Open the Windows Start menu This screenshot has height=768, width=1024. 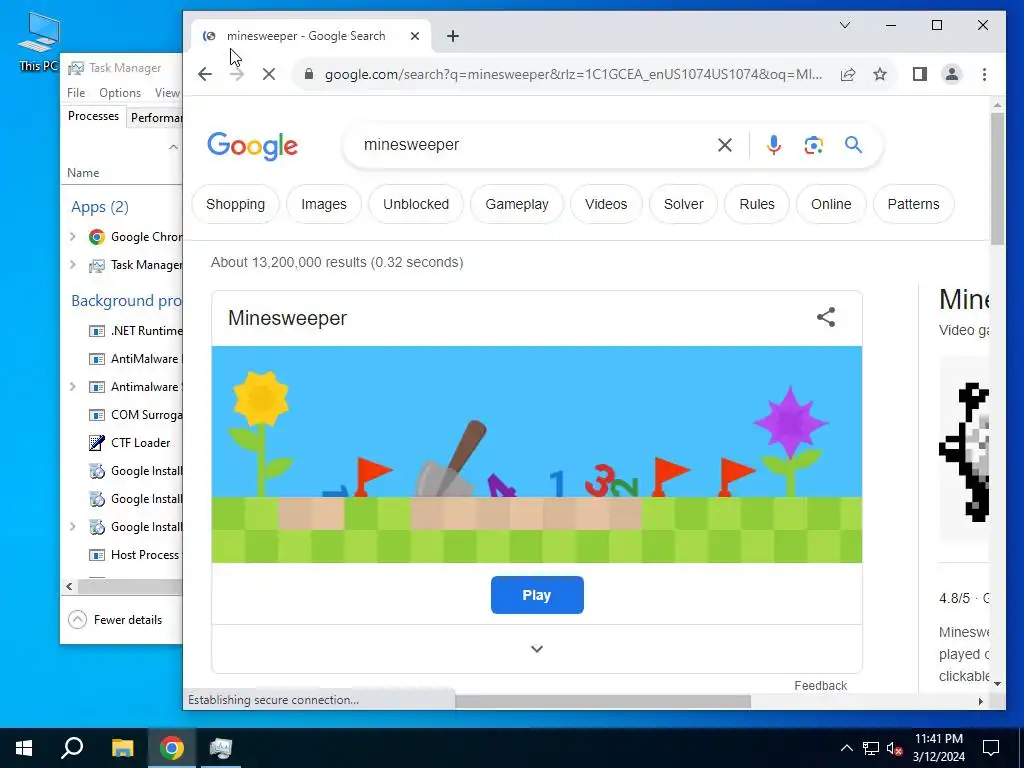pos(24,748)
